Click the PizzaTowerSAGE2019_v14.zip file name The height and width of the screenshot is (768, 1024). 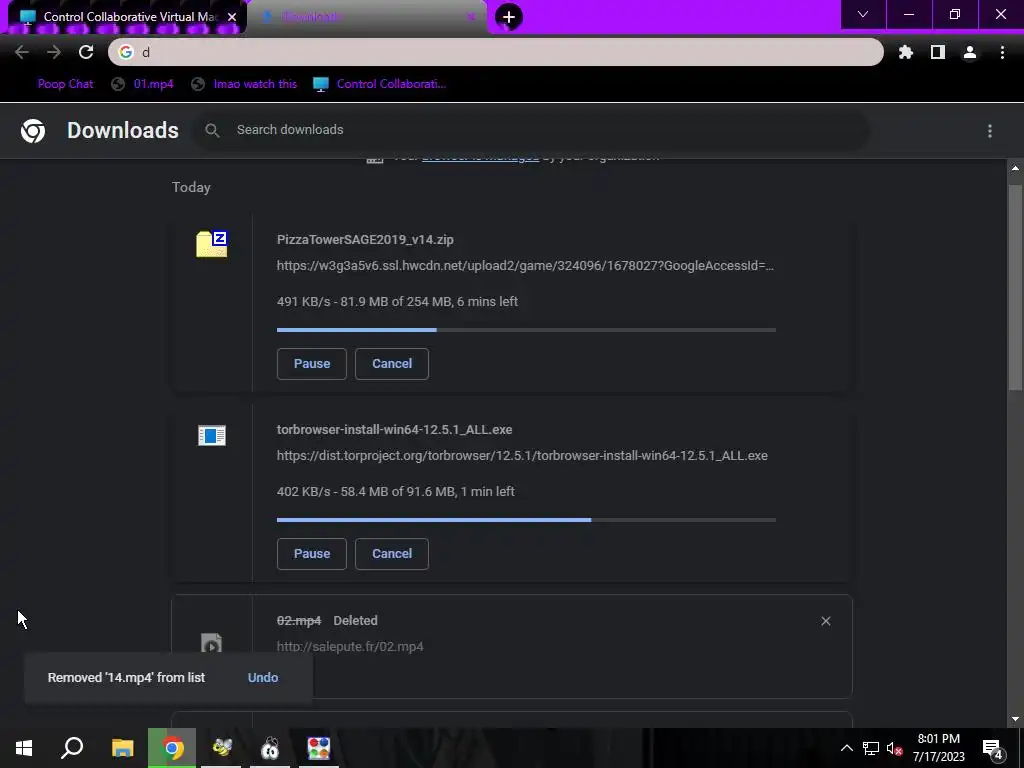tap(365, 240)
